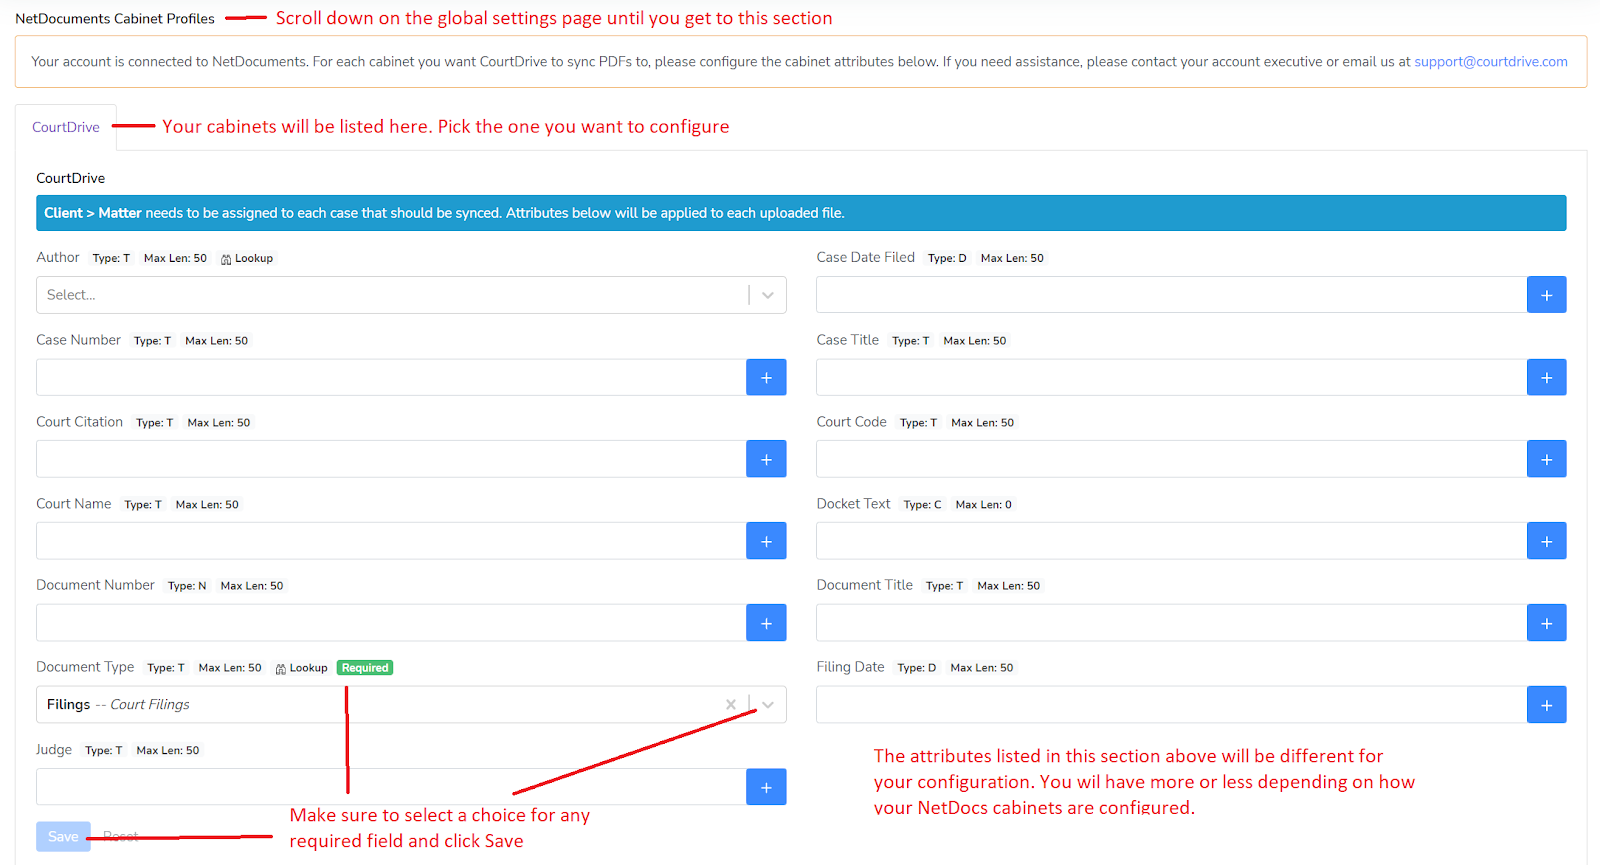Click the plus button for Case Title

(x=1546, y=377)
